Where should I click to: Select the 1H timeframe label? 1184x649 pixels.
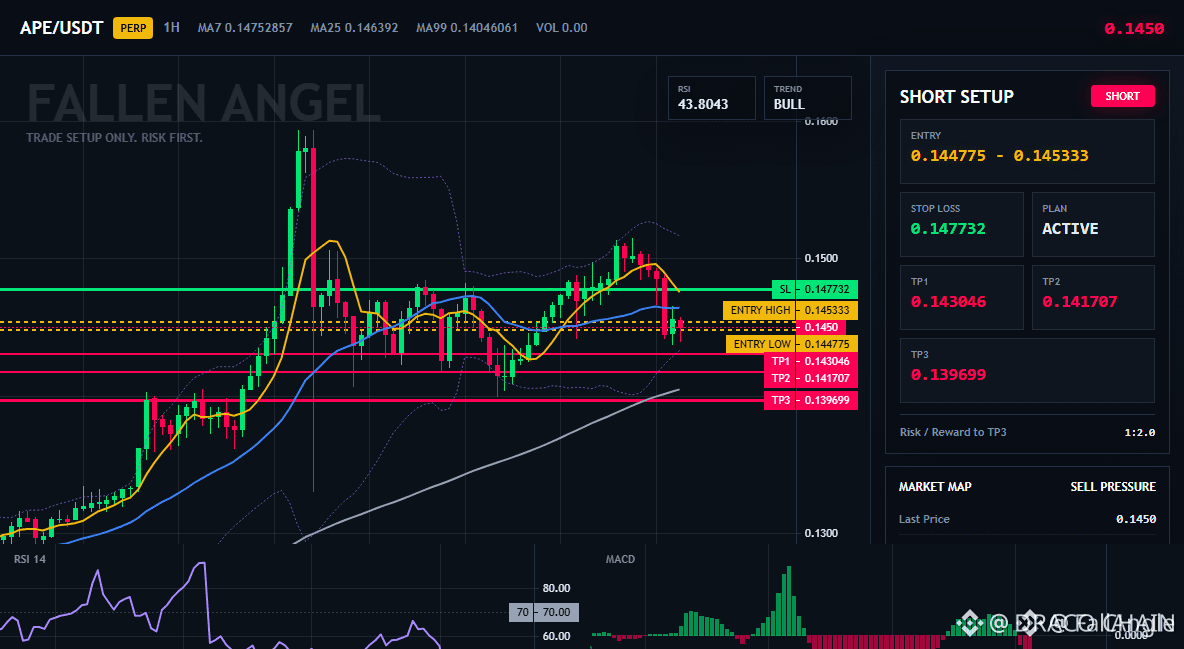pos(171,27)
